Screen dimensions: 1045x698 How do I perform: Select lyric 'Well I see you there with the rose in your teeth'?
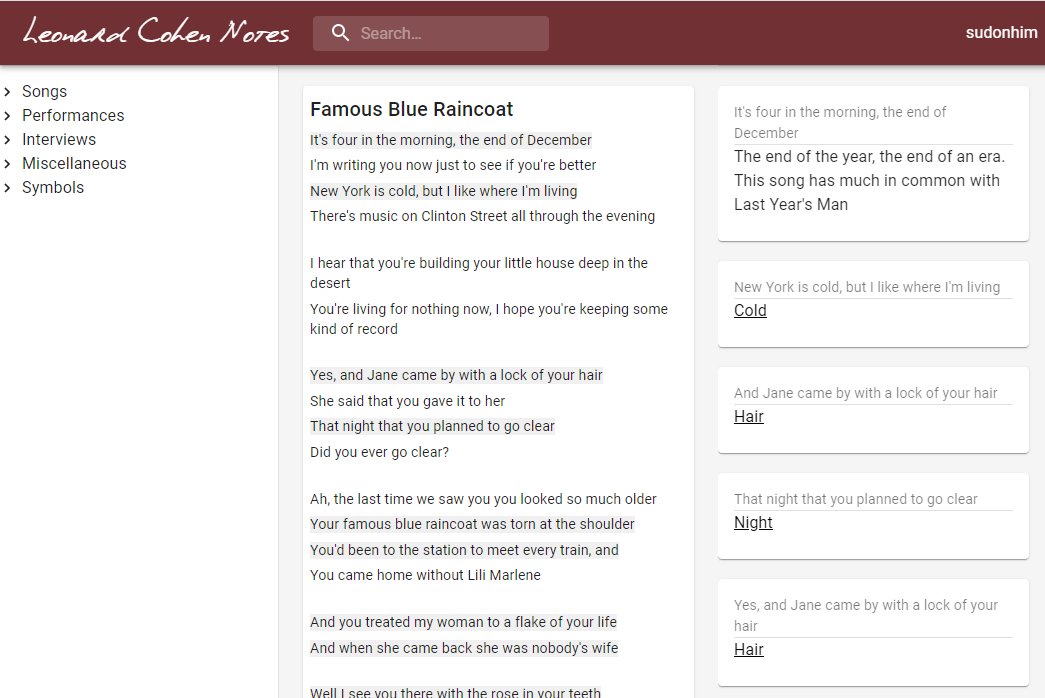pyautogui.click(x=455, y=693)
